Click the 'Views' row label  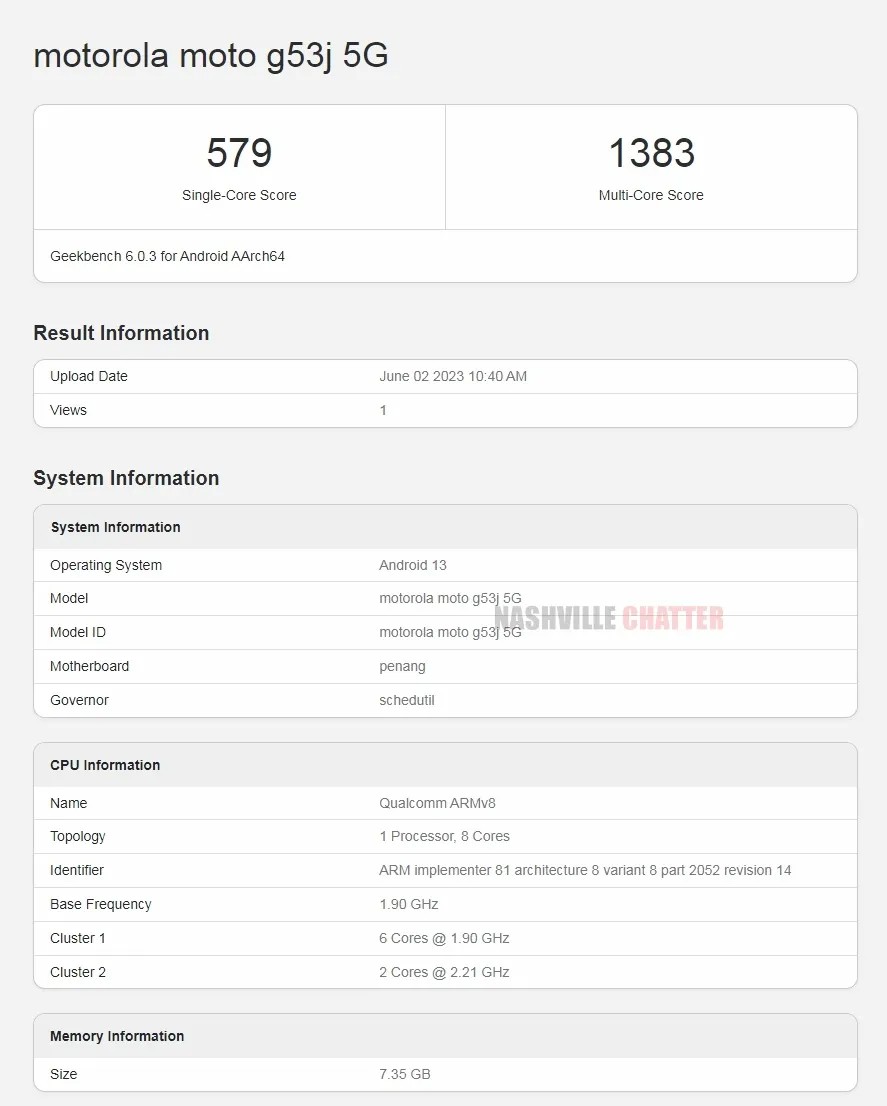click(x=68, y=410)
